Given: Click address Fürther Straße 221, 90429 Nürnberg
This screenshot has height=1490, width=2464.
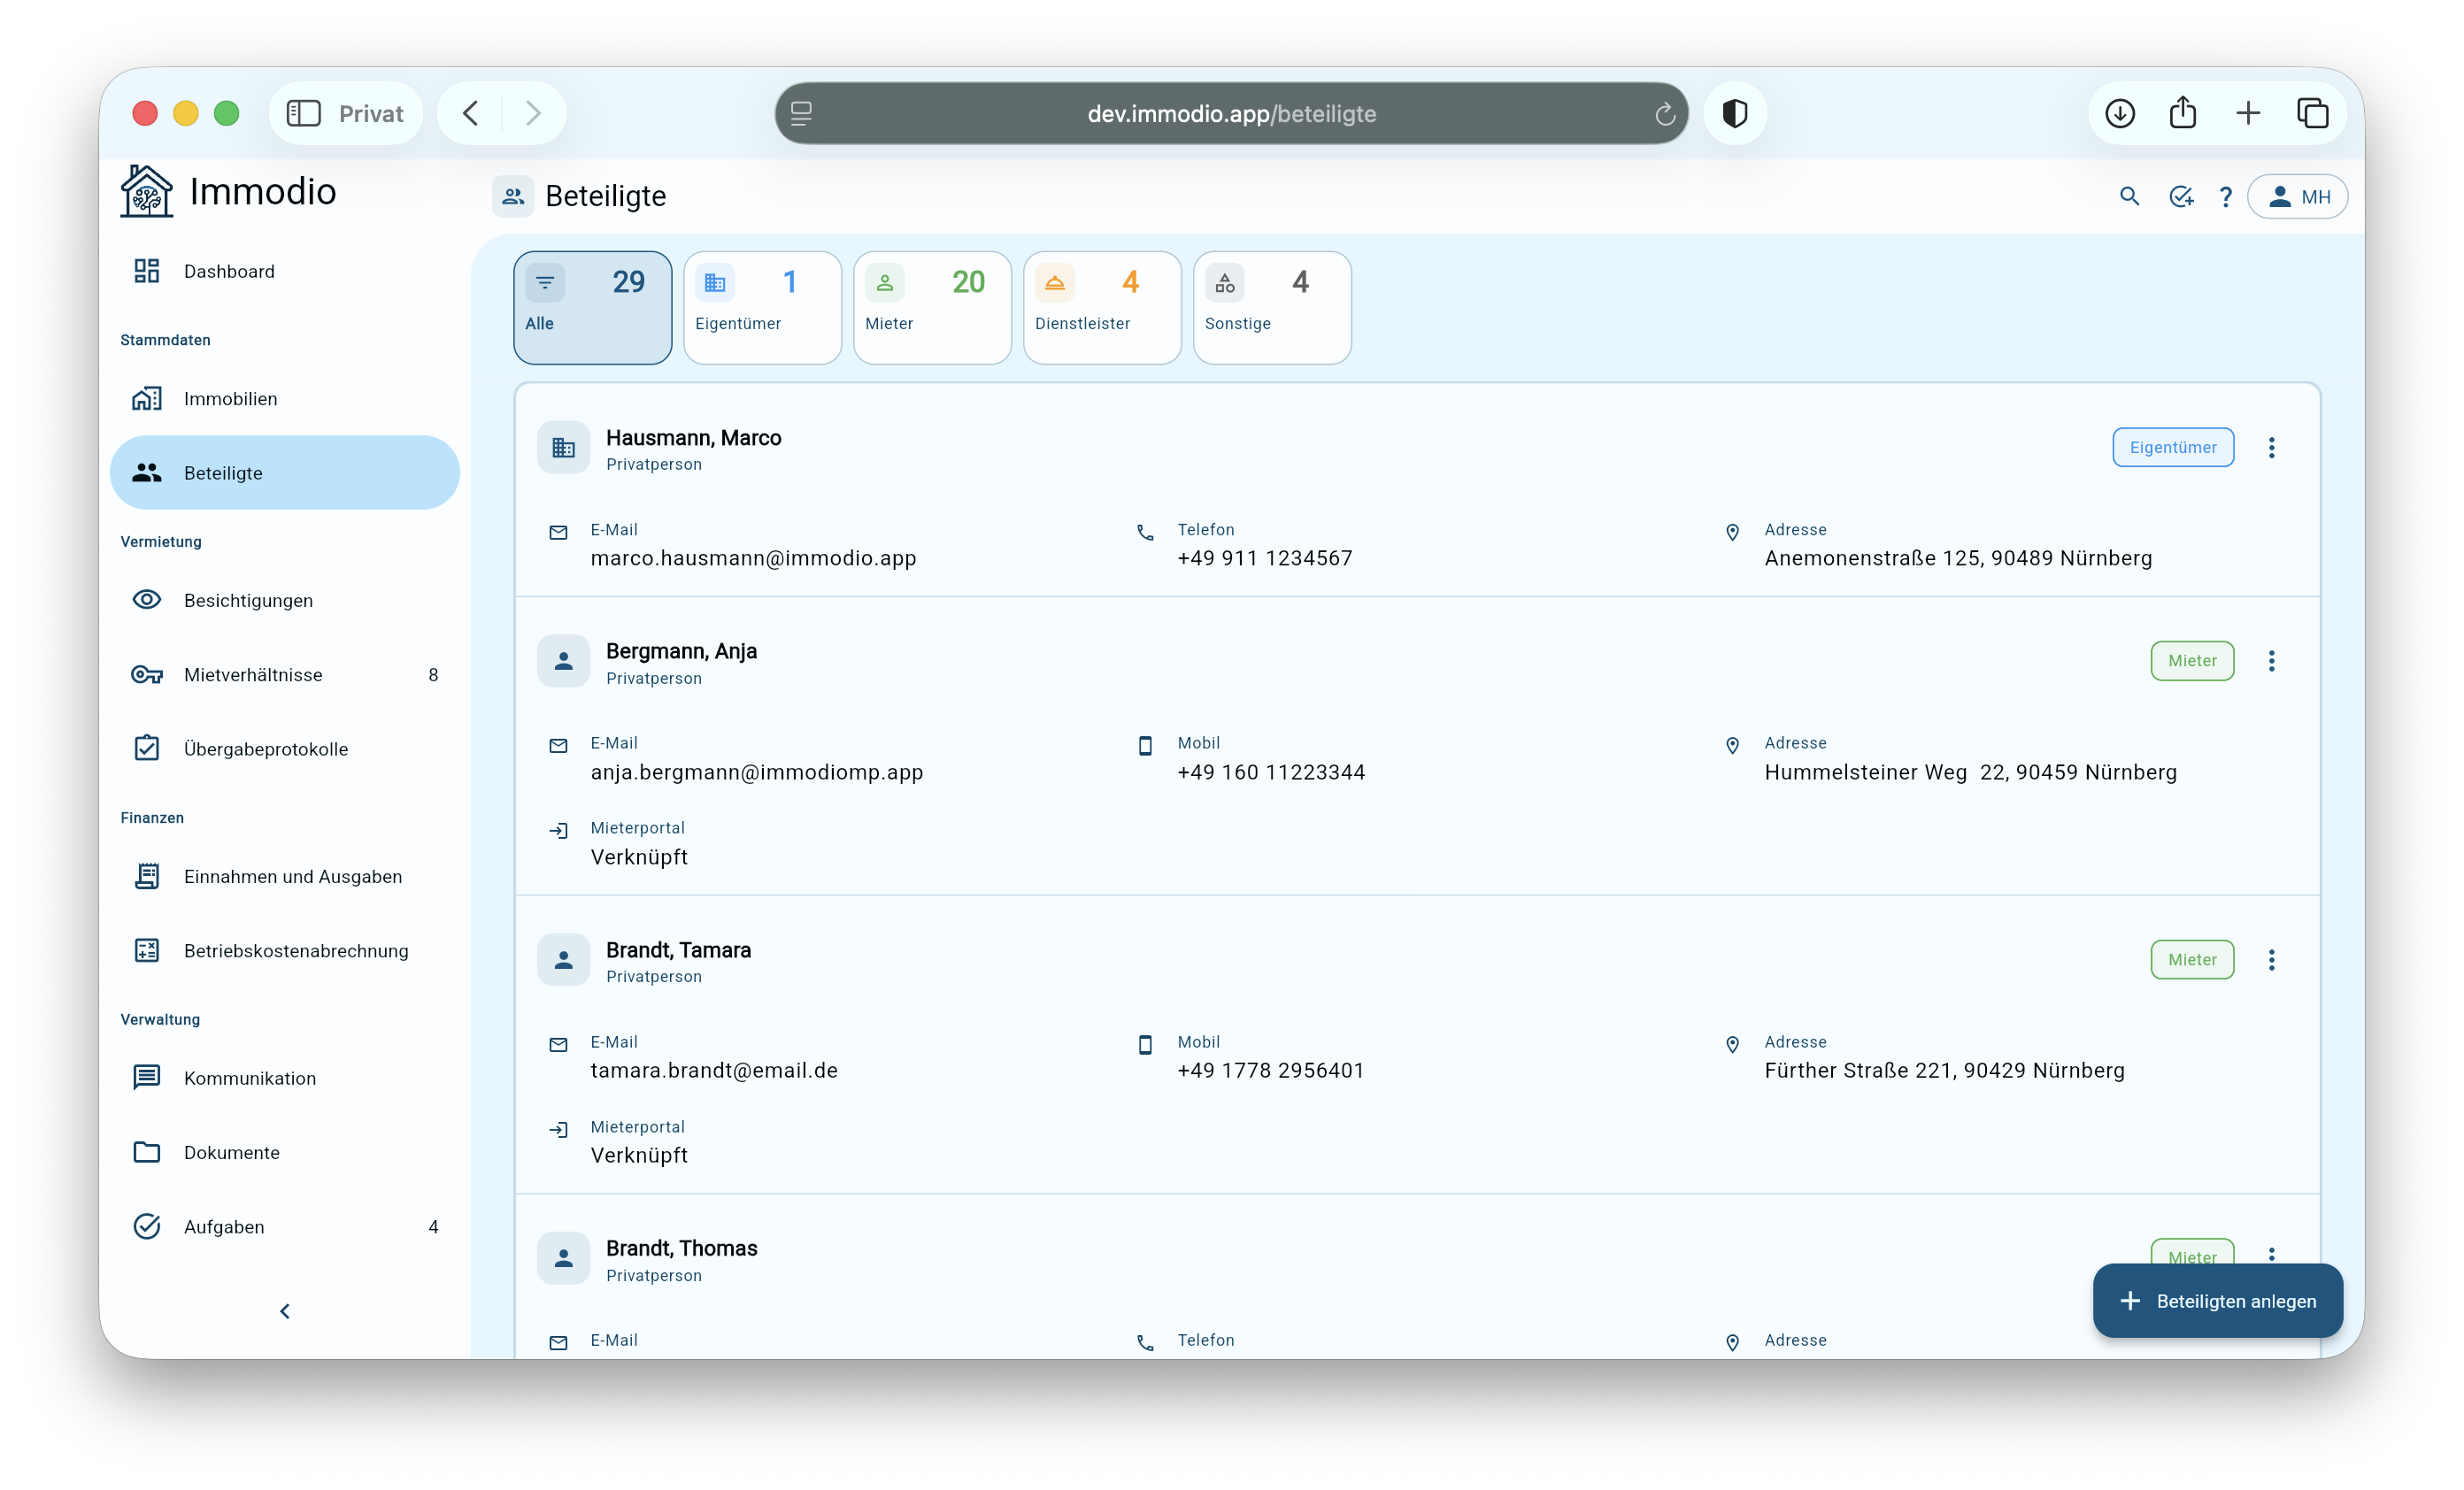Looking at the screenshot, I should [1944, 1070].
